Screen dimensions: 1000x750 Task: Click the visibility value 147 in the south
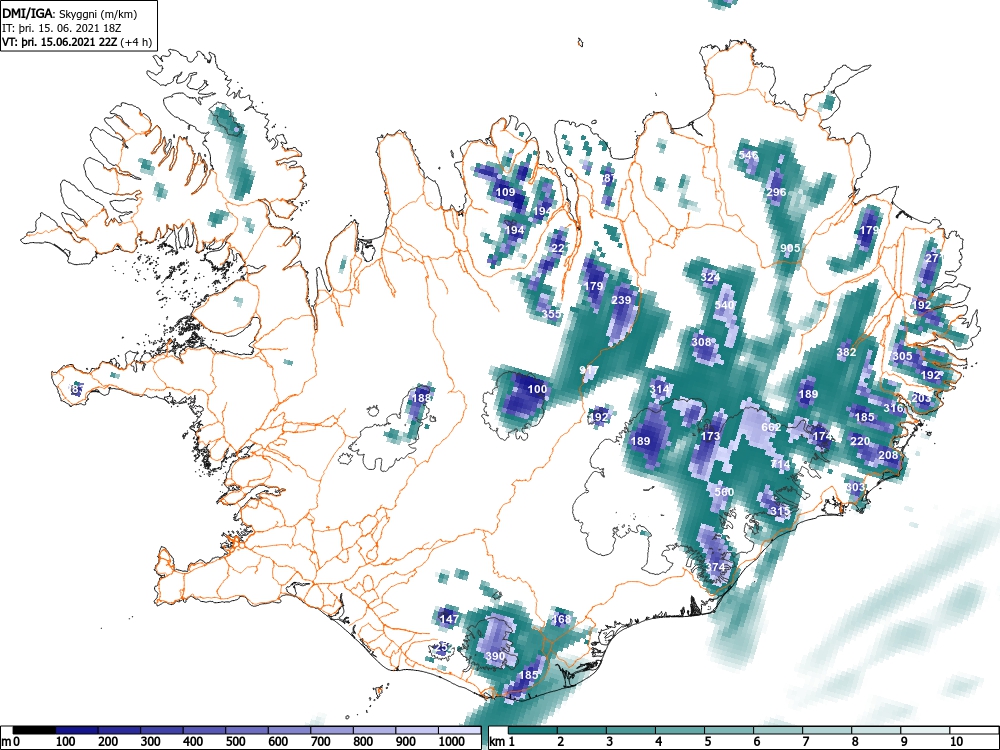(x=449, y=619)
